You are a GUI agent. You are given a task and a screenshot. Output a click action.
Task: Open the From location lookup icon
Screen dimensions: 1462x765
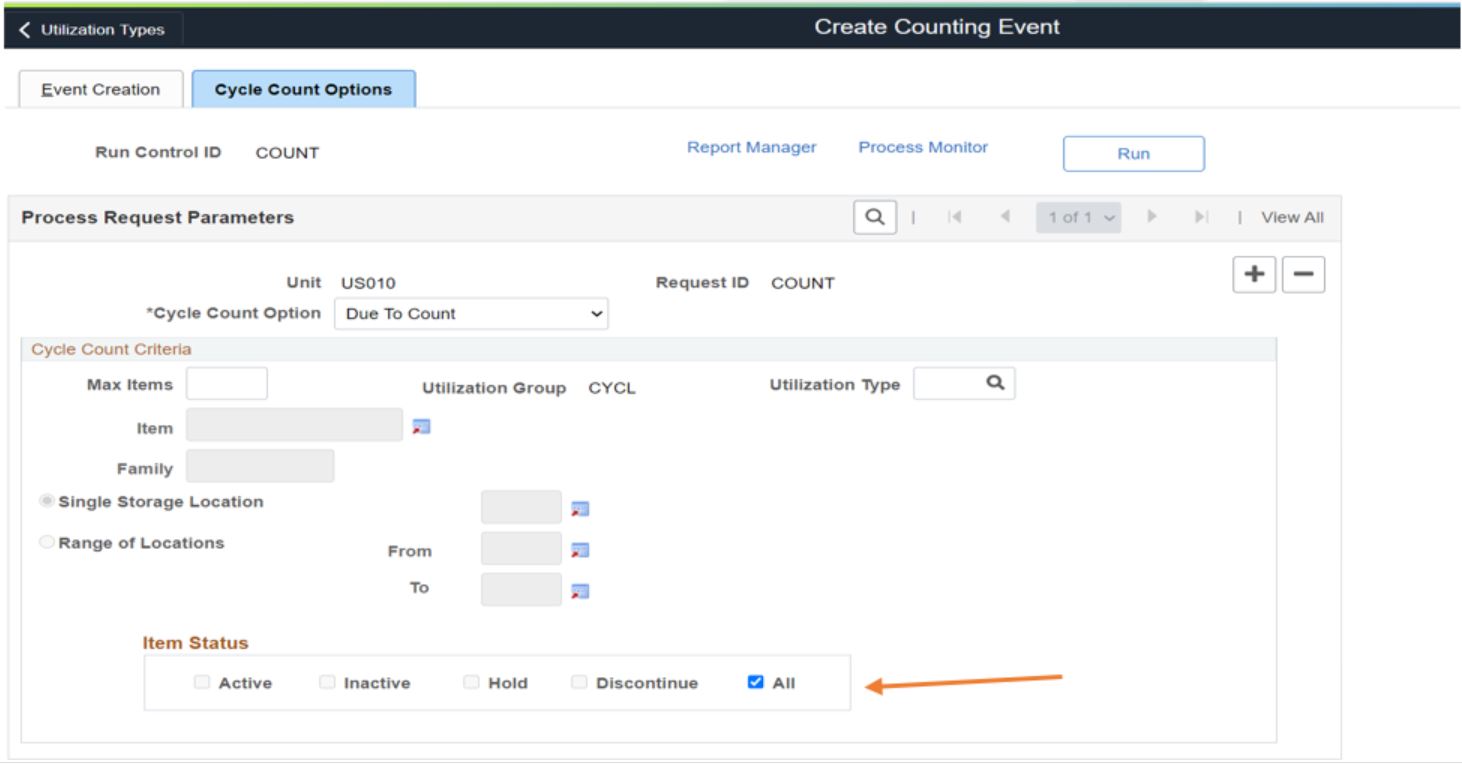click(x=579, y=549)
